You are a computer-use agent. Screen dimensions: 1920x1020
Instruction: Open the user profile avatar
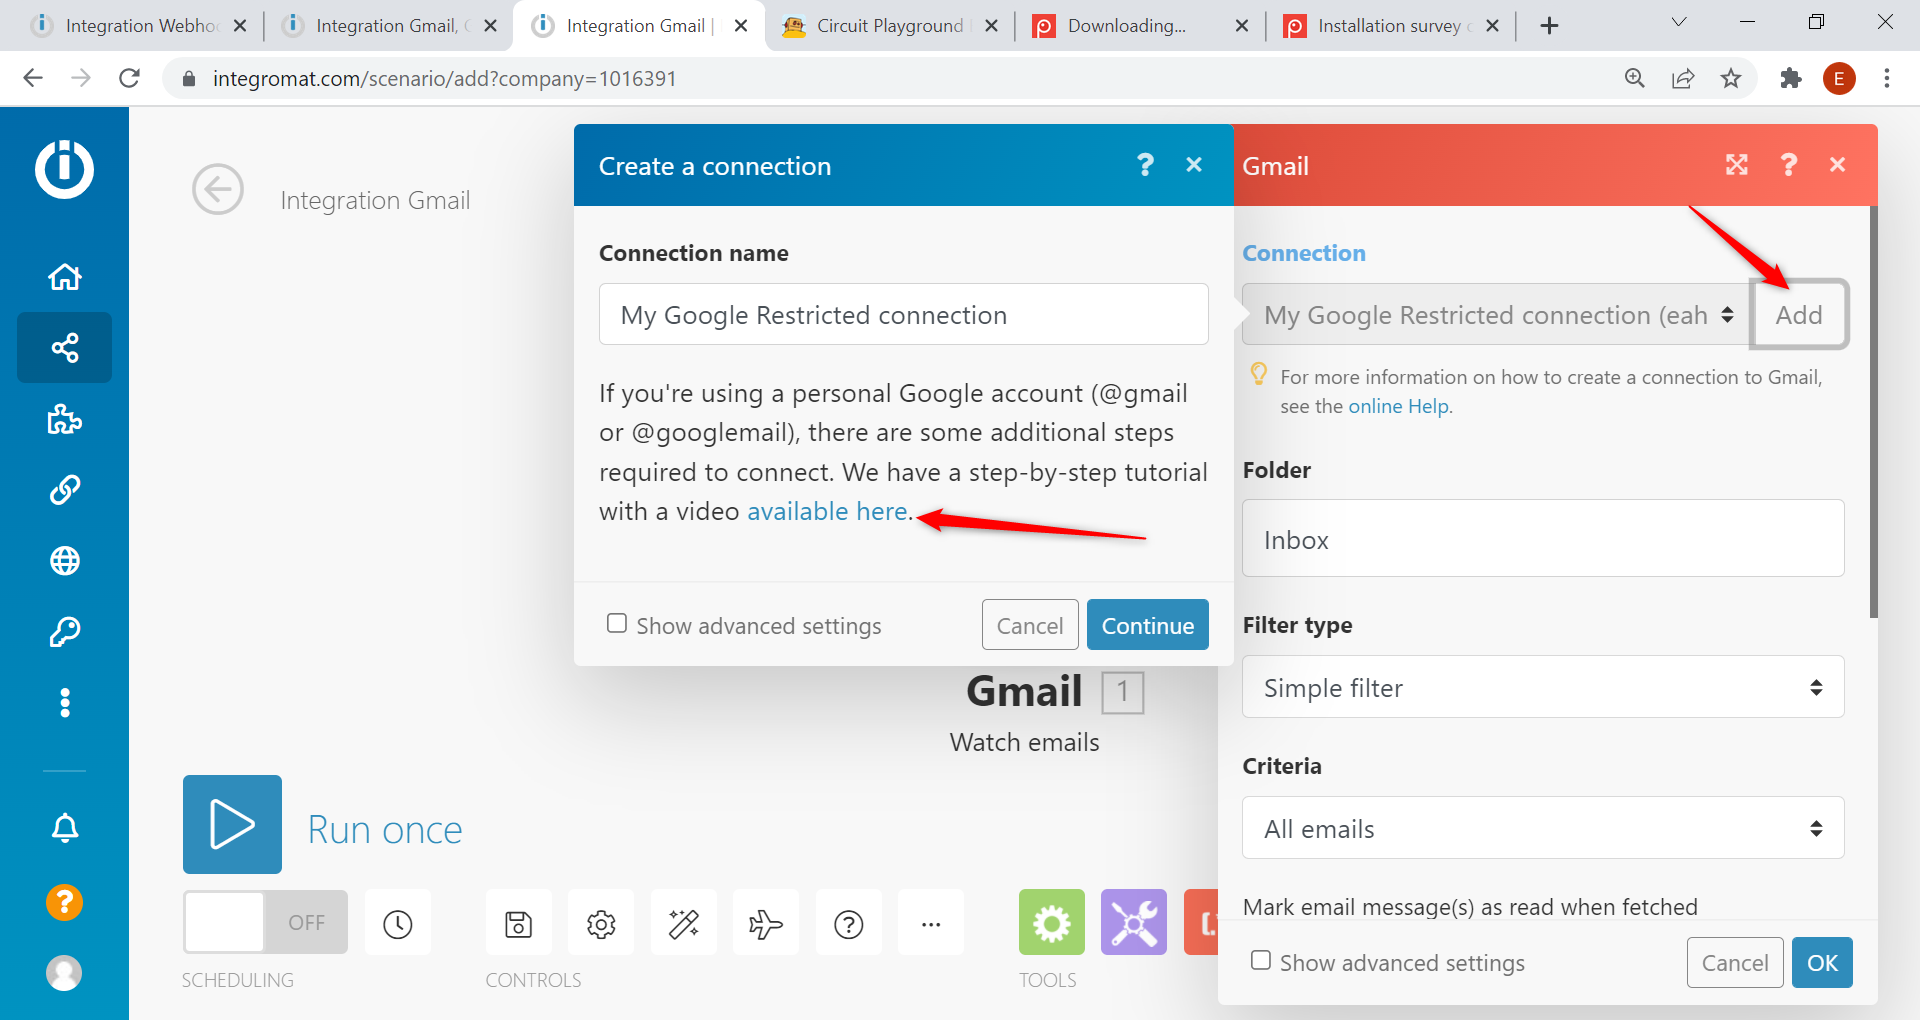tap(64, 973)
